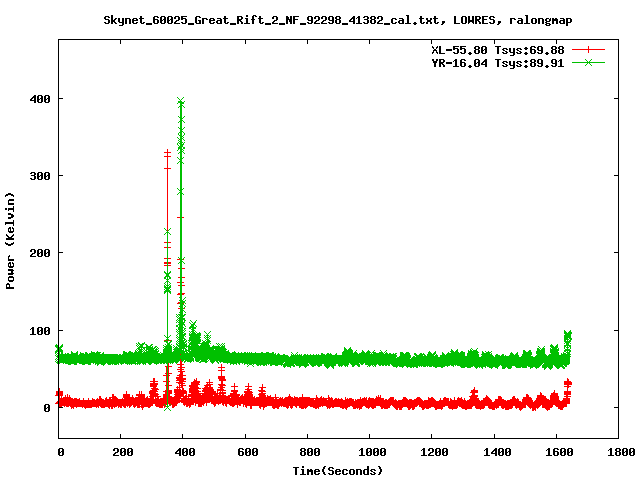Click the green peak marker near 400 Kelvin
This screenshot has height=480, width=640.
[x=181, y=100]
